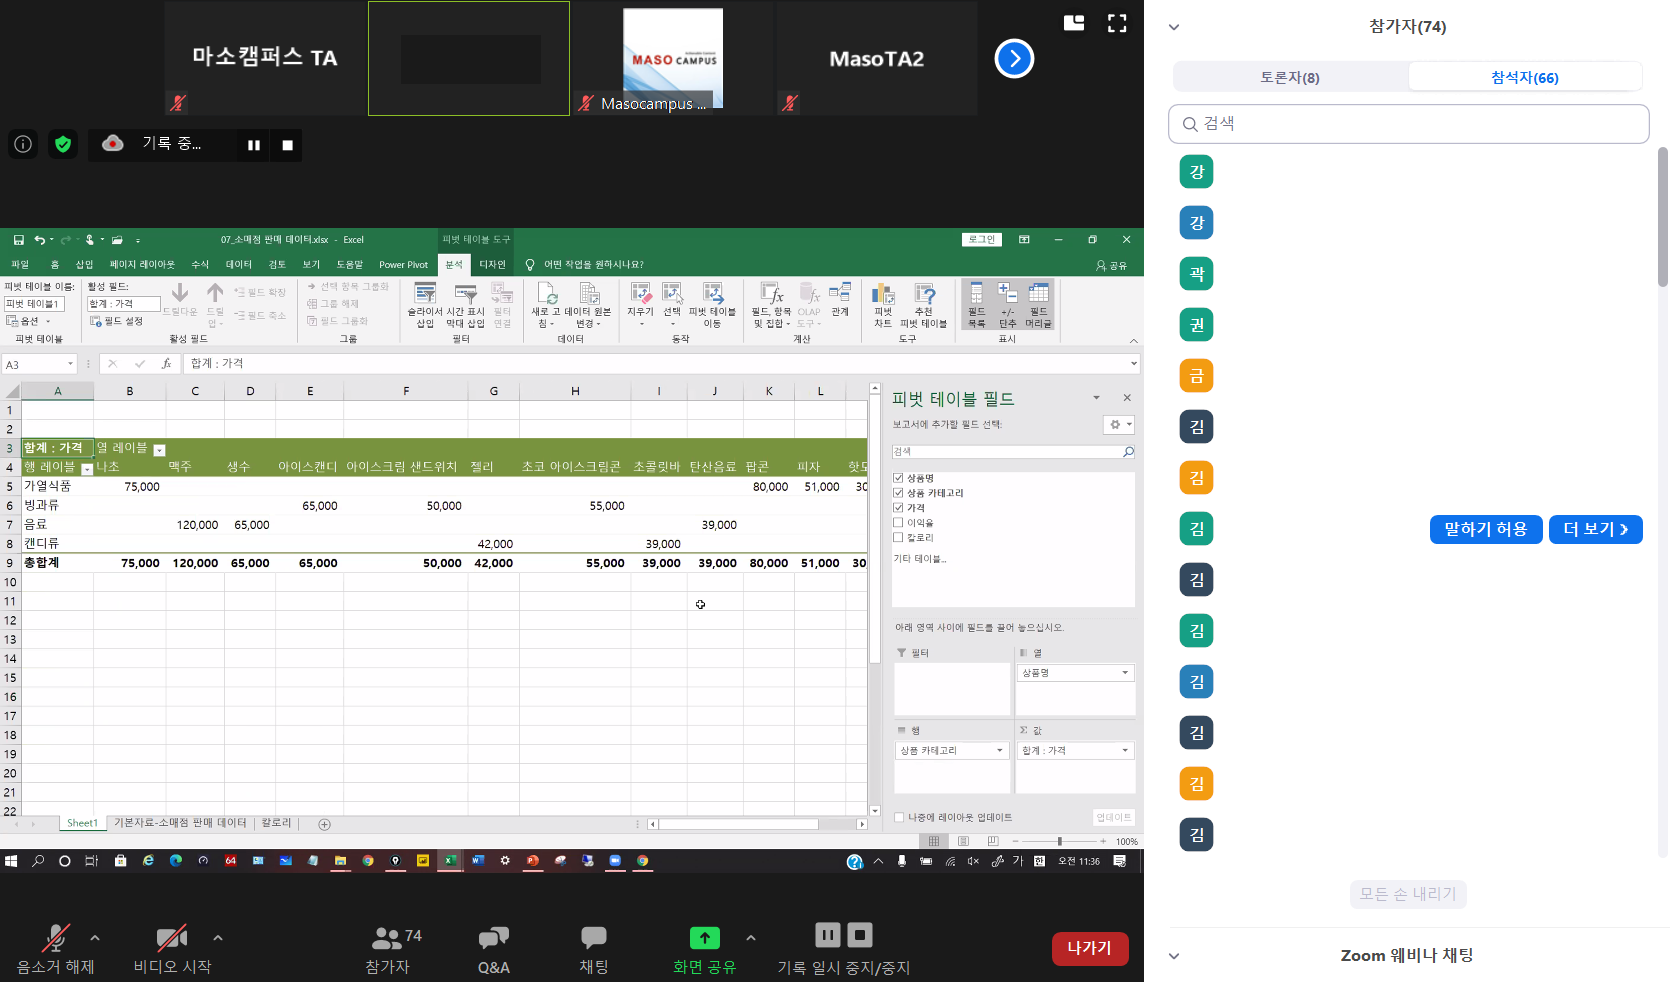Open the Zoom chat icon
The width and height of the screenshot is (1670, 982).
tap(593, 939)
